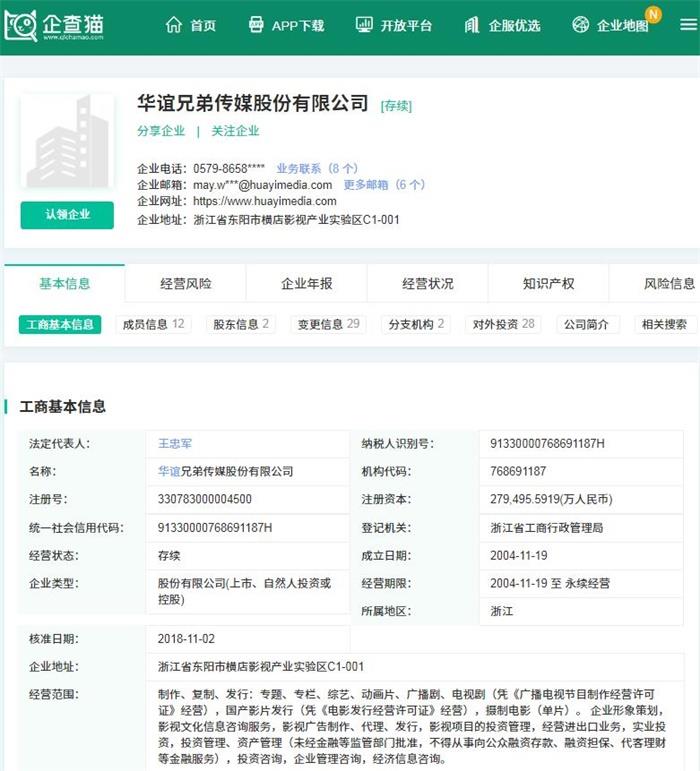The width and height of the screenshot is (700, 771).
Task: Open the hamburger menu icon
Action: (x=688, y=25)
